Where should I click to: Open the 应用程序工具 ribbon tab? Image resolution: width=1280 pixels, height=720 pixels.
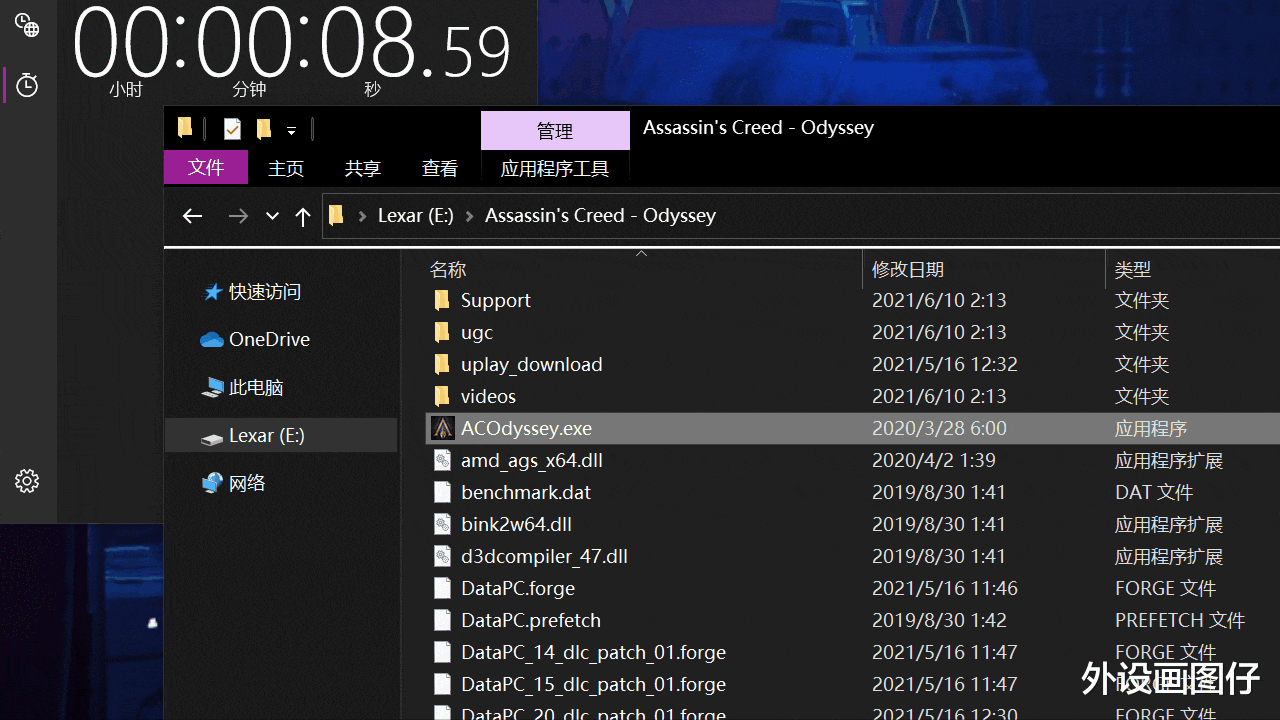(555, 168)
